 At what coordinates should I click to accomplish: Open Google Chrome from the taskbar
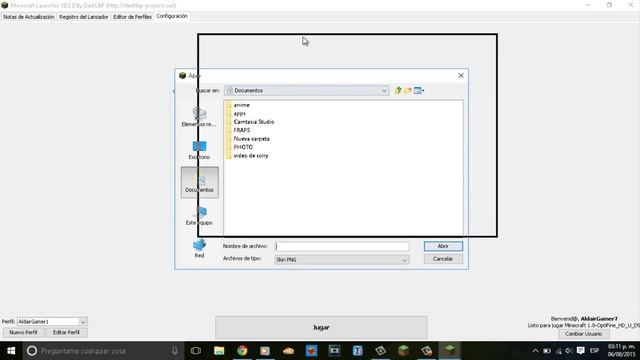242,351
